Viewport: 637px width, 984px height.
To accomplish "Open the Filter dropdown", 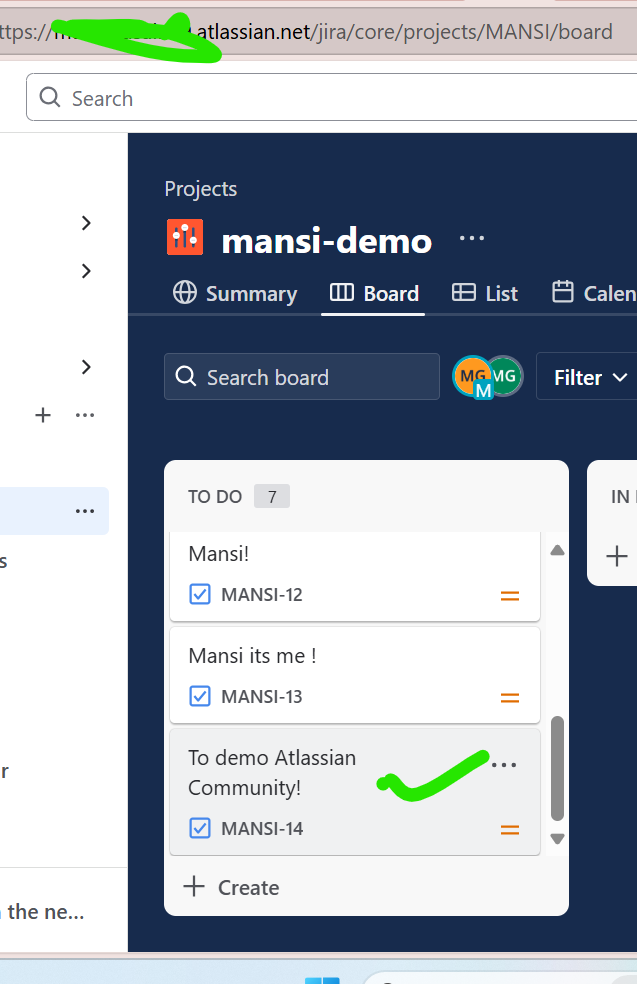I will point(589,377).
